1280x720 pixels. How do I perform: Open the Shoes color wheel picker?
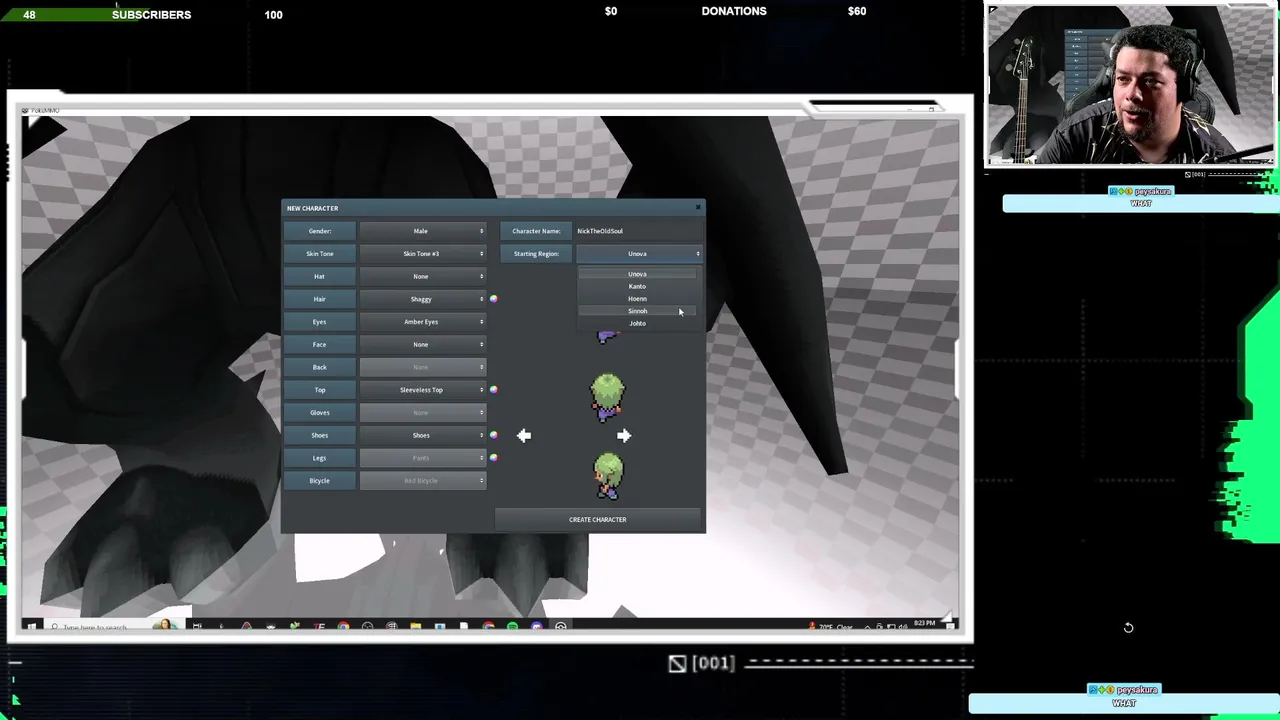click(x=493, y=435)
